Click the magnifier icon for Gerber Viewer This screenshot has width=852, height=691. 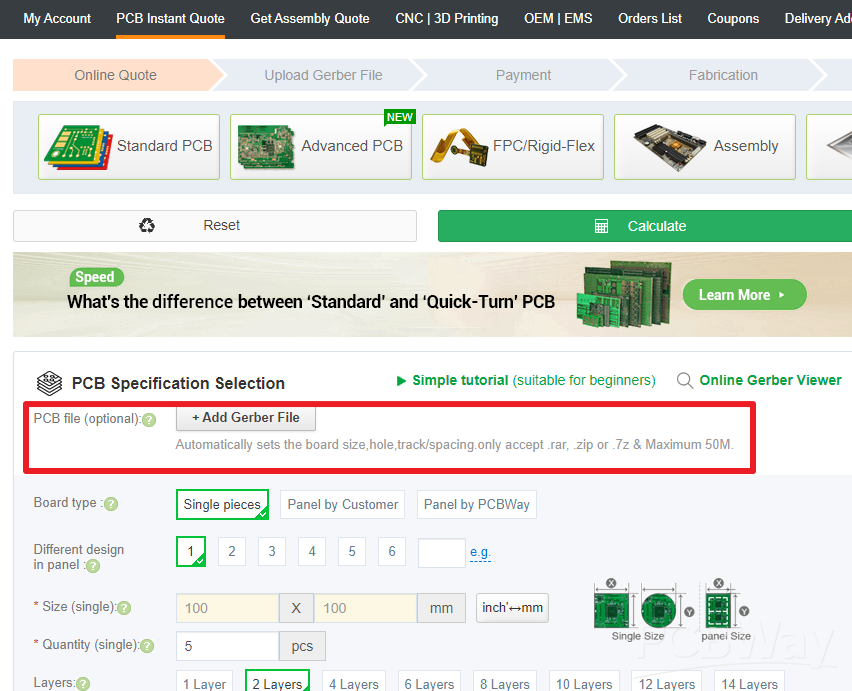tap(685, 381)
